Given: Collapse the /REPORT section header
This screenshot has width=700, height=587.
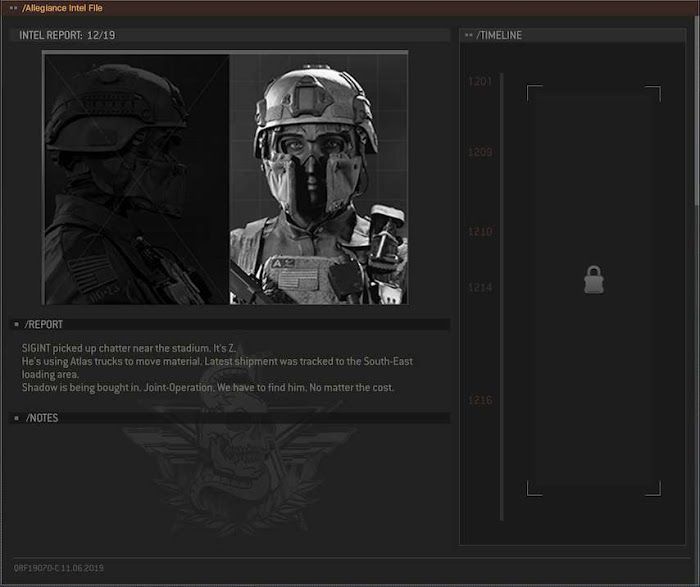Looking at the screenshot, I should [x=229, y=325].
